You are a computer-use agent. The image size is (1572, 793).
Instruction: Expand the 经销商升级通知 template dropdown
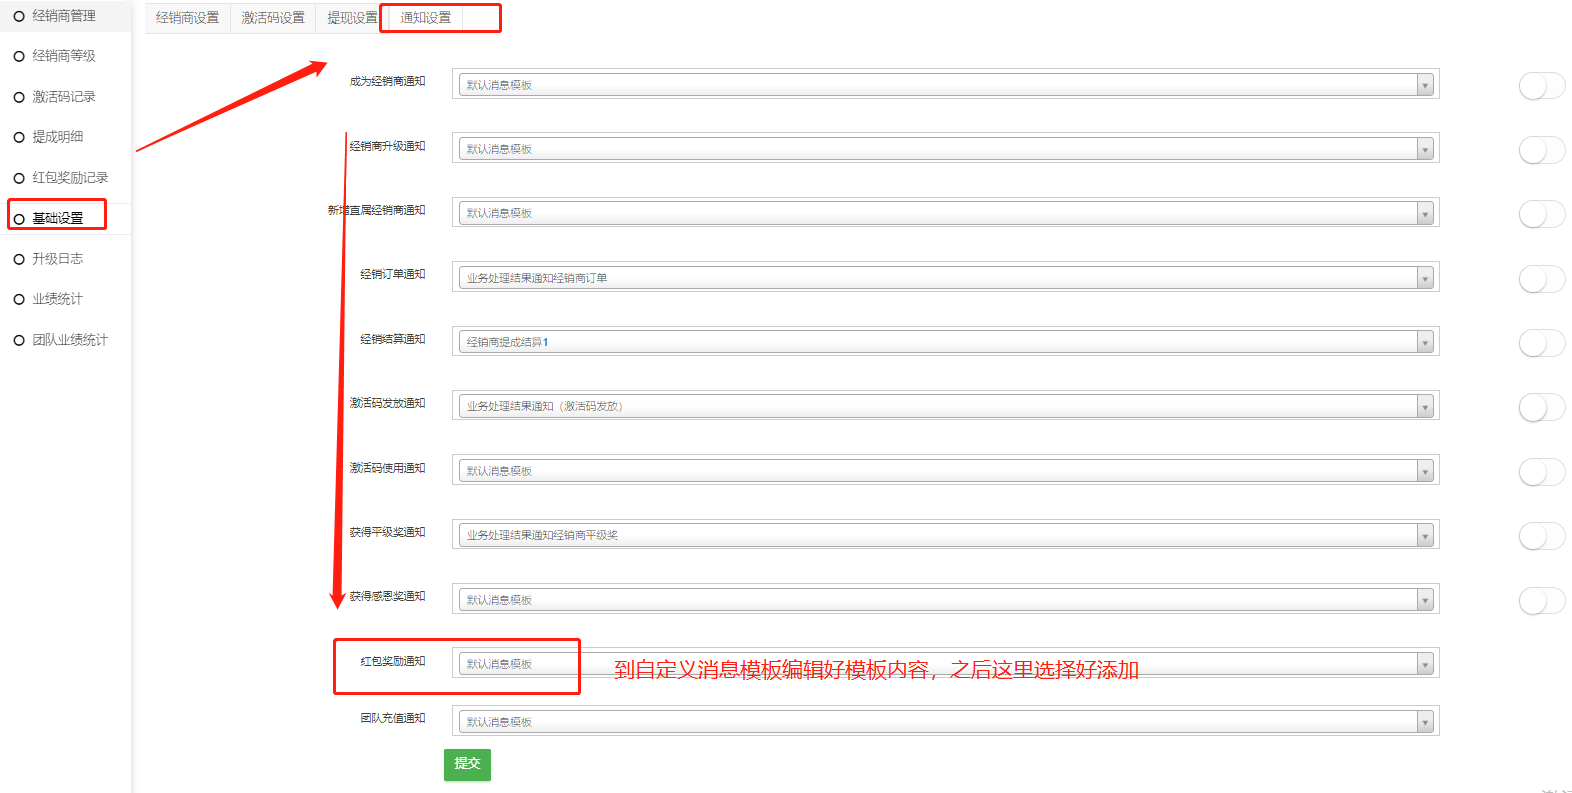(945, 149)
